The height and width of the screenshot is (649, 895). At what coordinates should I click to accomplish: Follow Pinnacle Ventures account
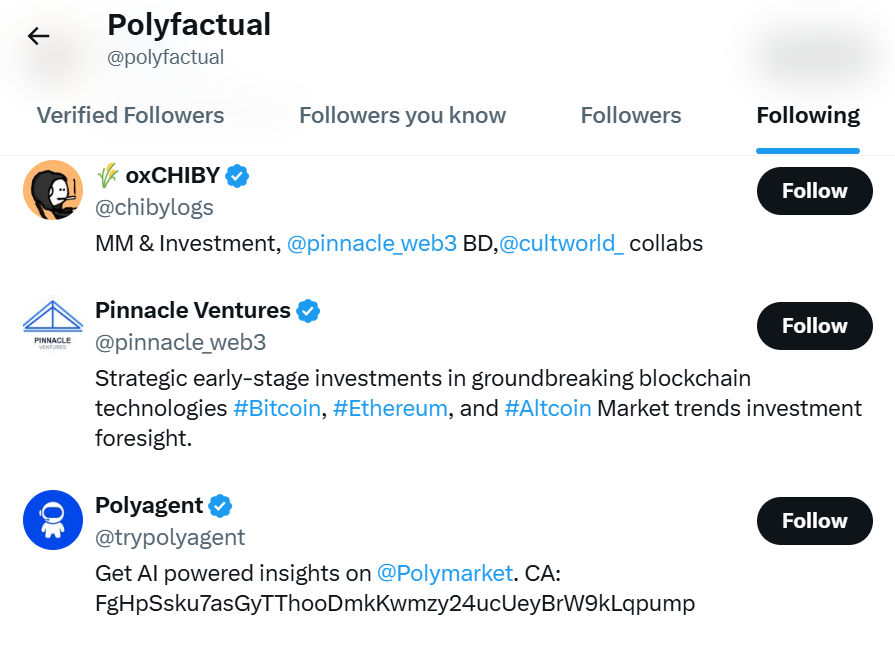tap(815, 326)
